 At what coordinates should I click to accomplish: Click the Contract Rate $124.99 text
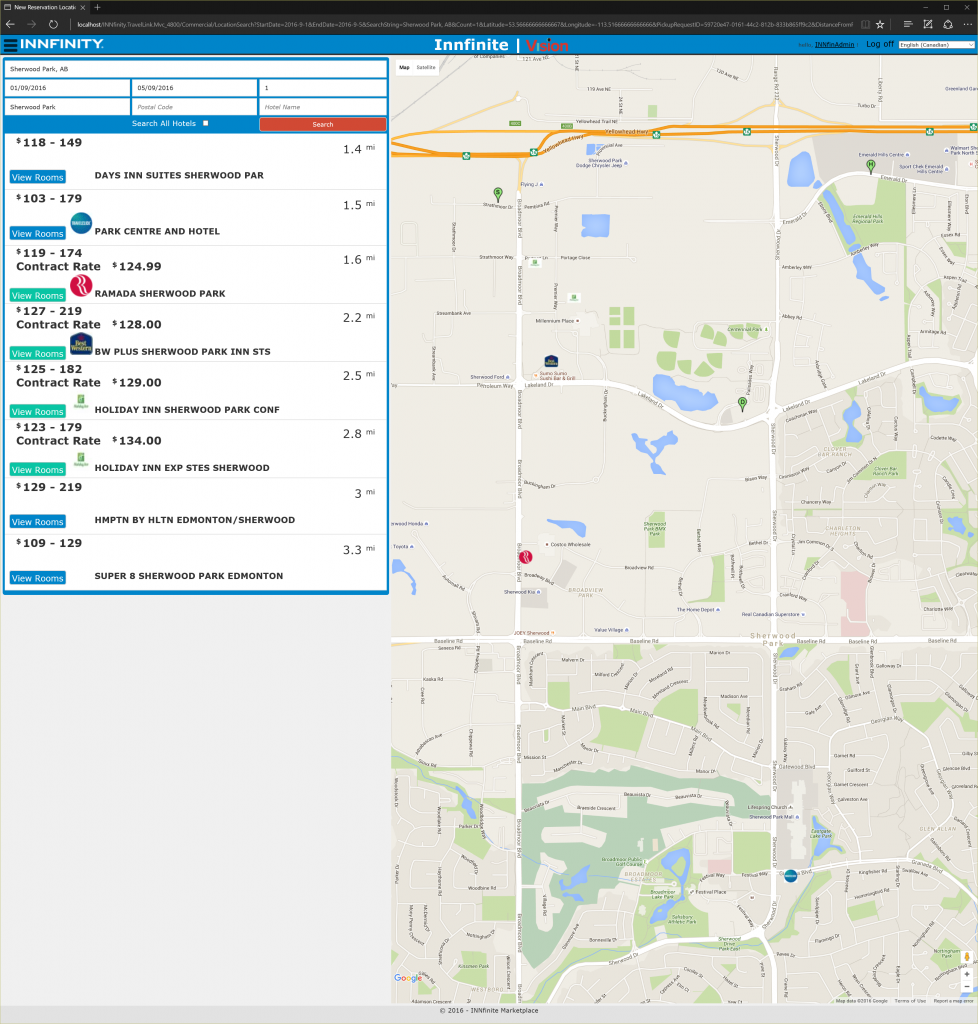coord(89,266)
